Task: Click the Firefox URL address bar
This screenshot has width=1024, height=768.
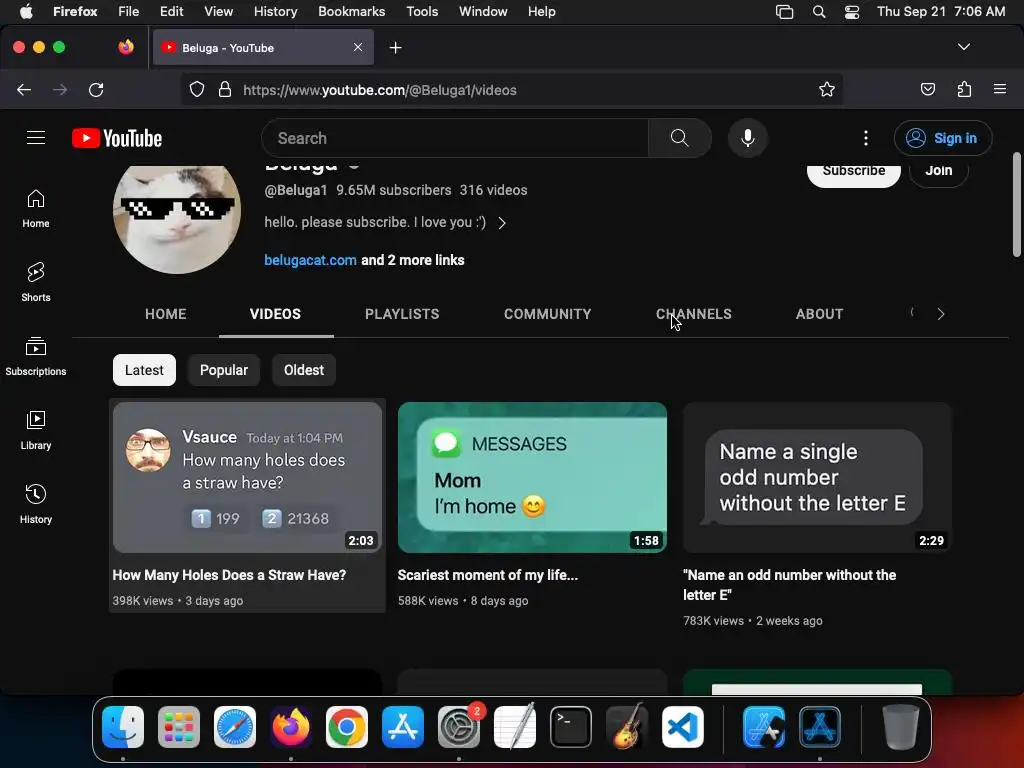Action: (511, 89)
